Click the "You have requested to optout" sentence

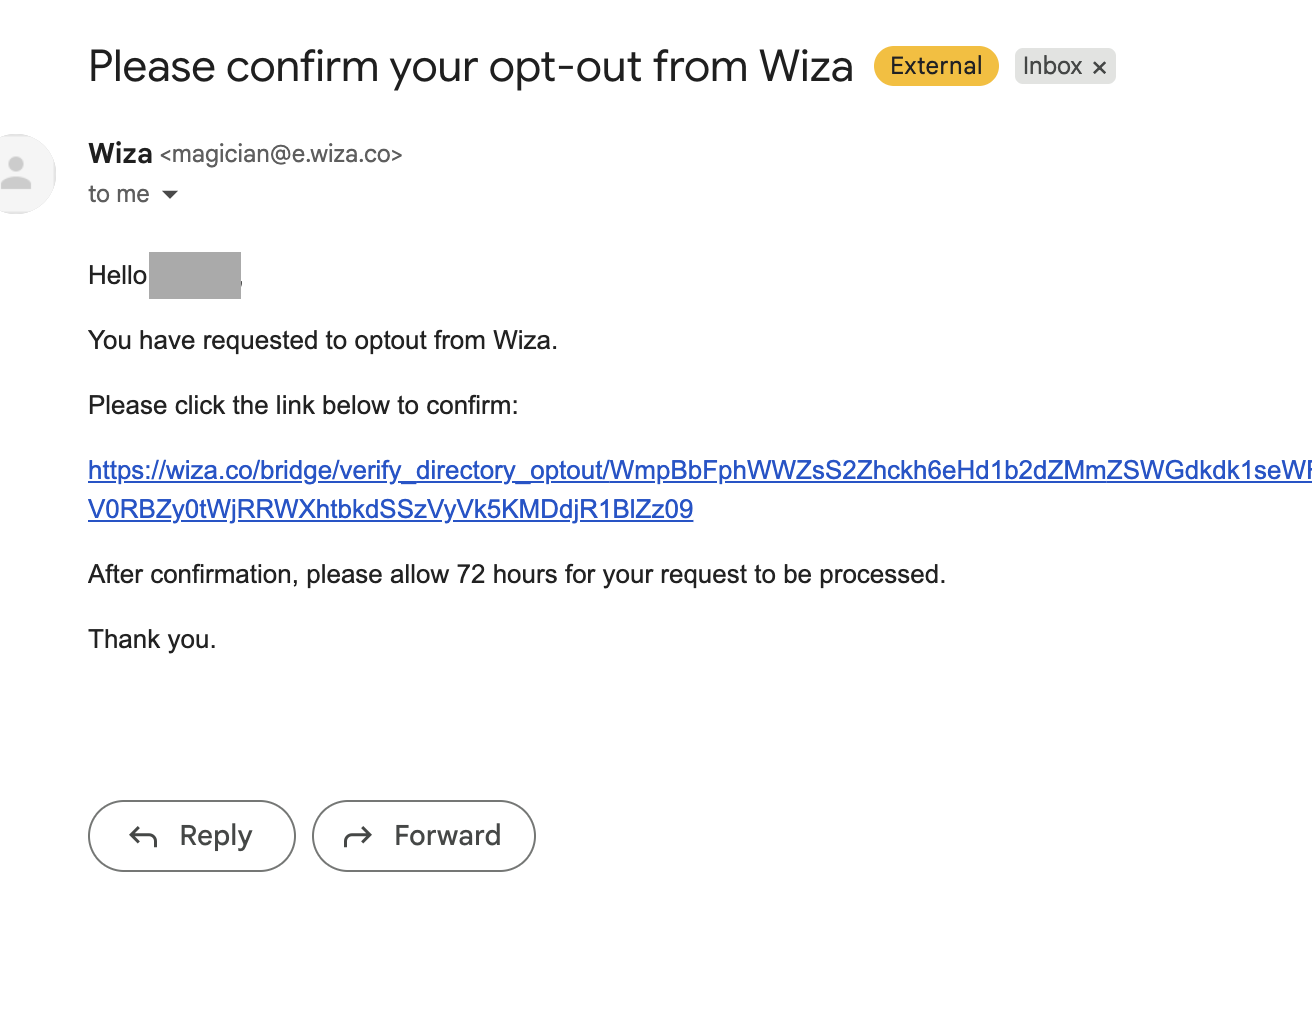pos(323,340)
